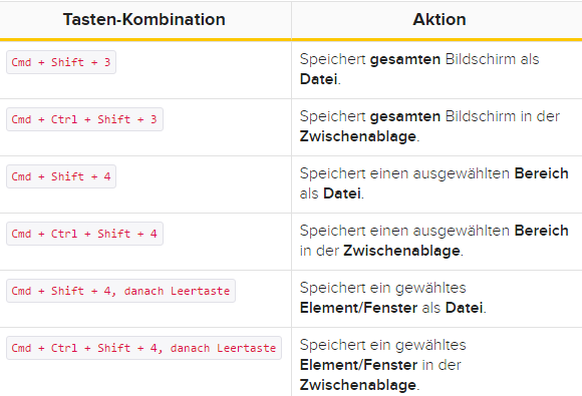Click the 'gesamten Bildschirm in der Zwischenablage' description
Viewport: 582px width, 396px height.
coord(430,126)
